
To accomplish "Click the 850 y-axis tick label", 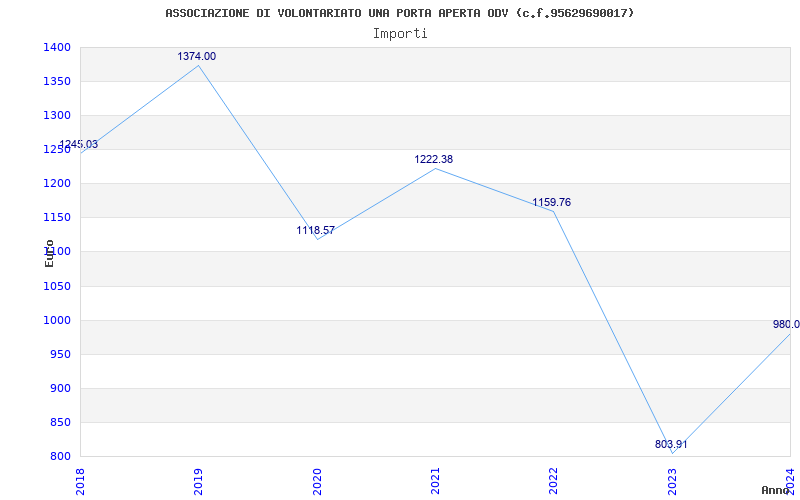I will tap(60, 422).
